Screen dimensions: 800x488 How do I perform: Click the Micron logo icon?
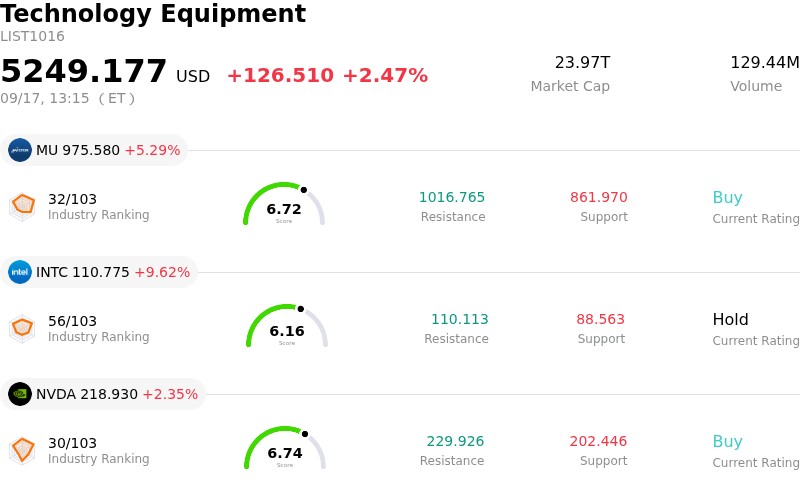[20, 150]
